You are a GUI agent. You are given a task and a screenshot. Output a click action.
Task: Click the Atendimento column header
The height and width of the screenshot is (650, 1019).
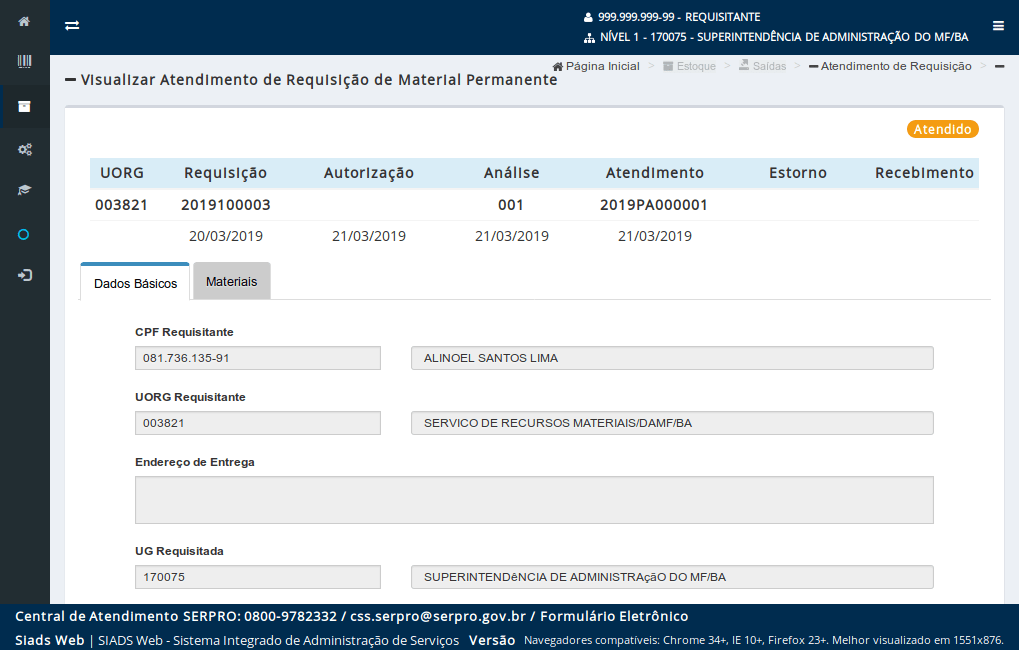(x=654, y=173)
